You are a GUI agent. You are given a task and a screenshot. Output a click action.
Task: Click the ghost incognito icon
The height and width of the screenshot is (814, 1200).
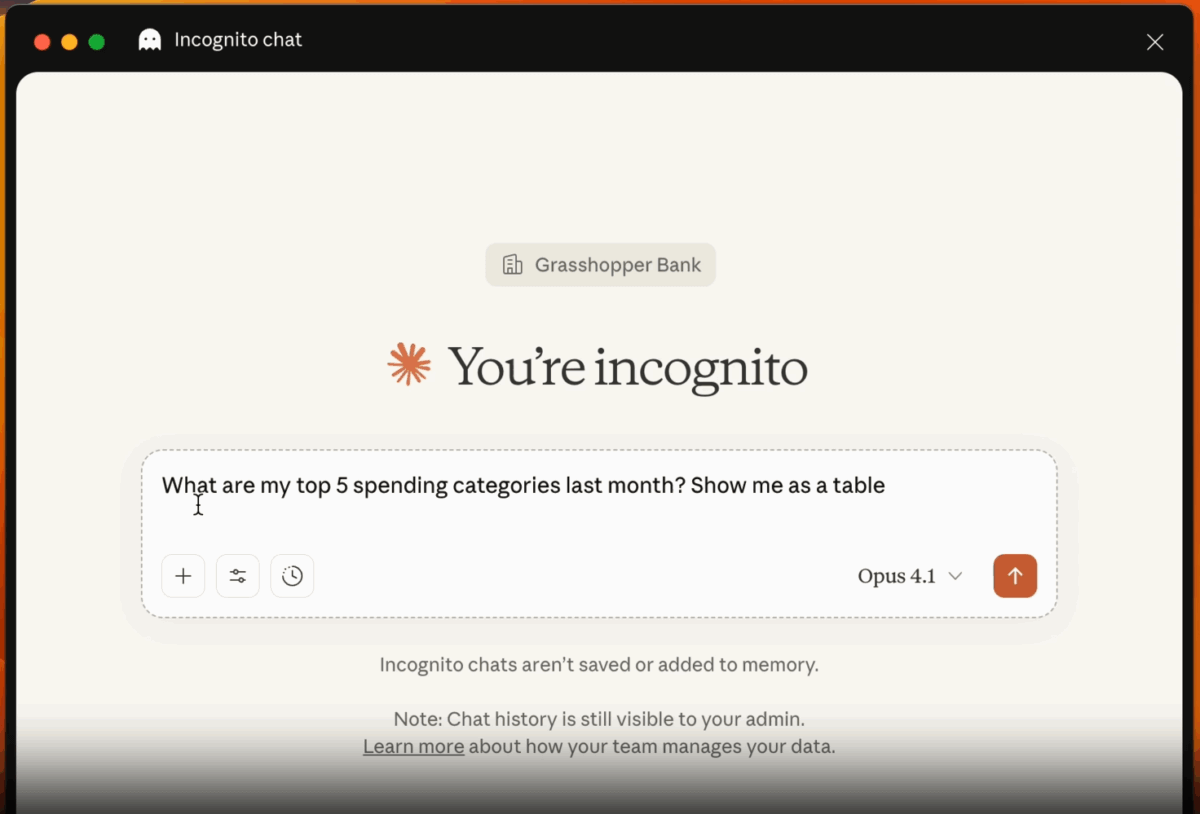coord(149,40)
